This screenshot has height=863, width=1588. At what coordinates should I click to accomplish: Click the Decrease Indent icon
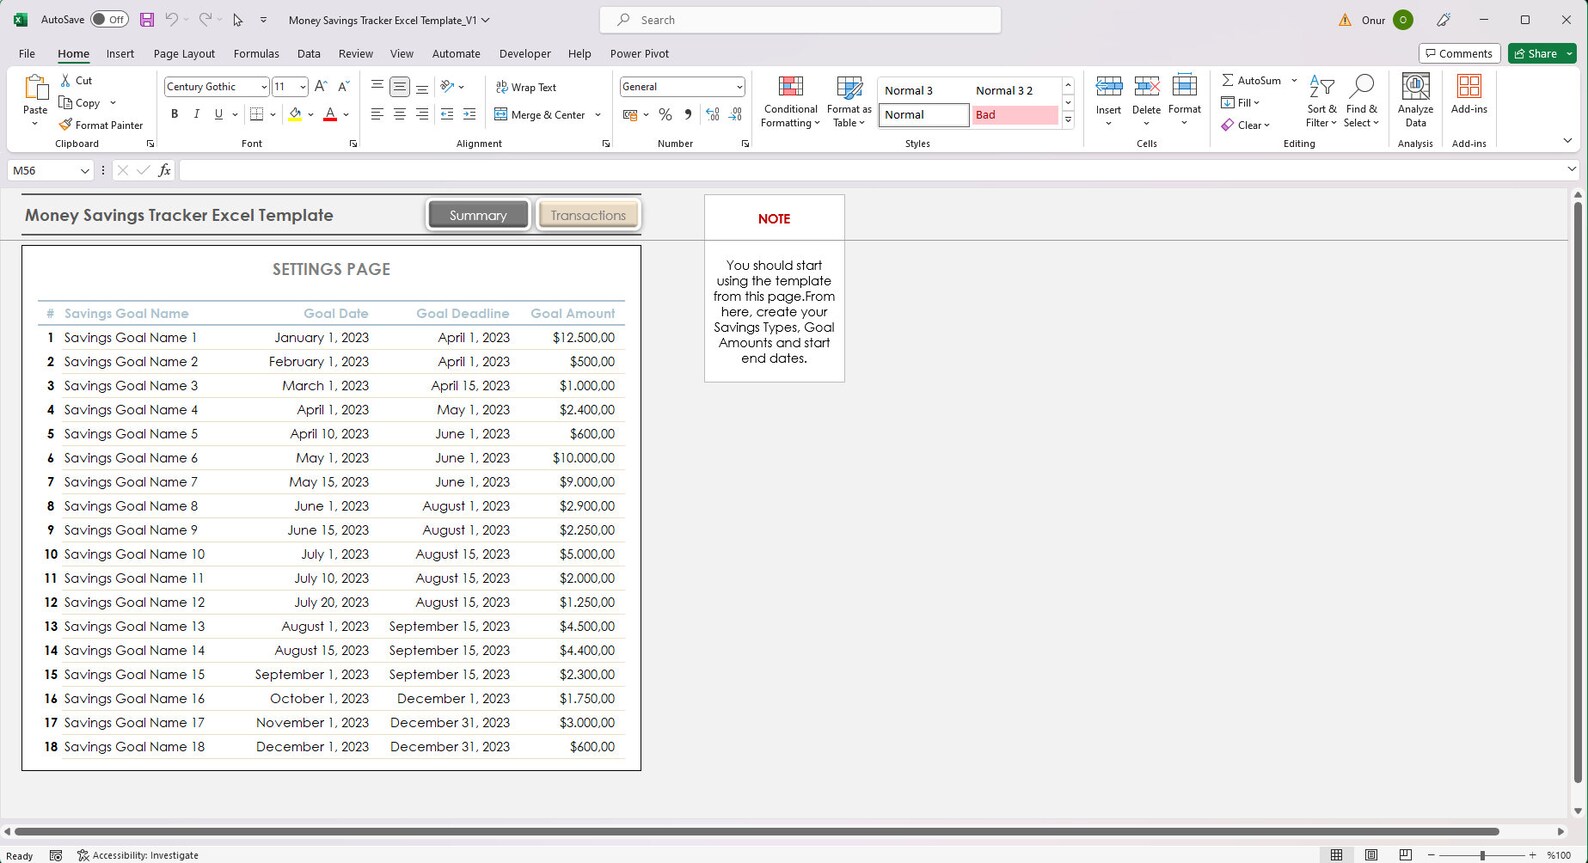point(447,114)
